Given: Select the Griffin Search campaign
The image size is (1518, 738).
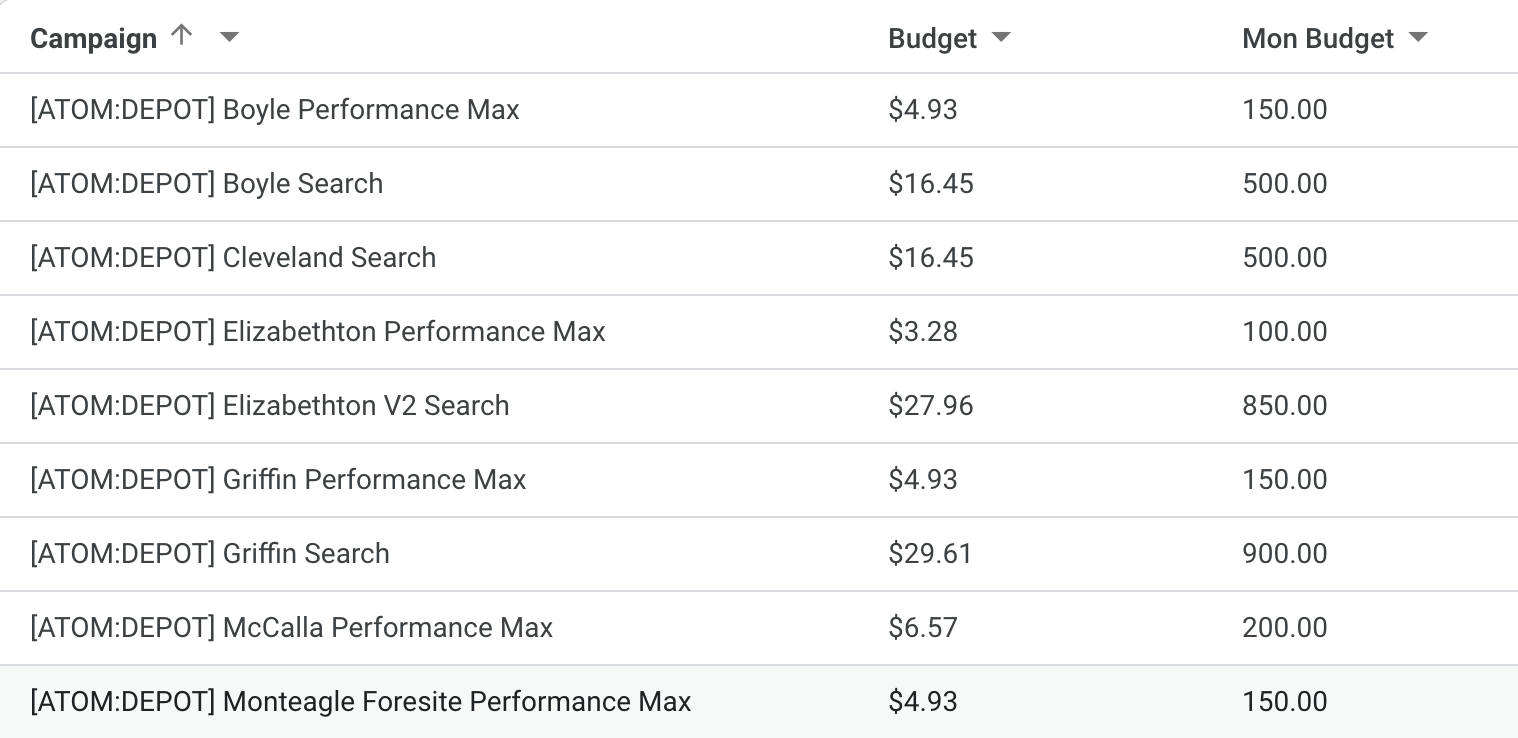Looking at the screenshot, I should (210, 554).
